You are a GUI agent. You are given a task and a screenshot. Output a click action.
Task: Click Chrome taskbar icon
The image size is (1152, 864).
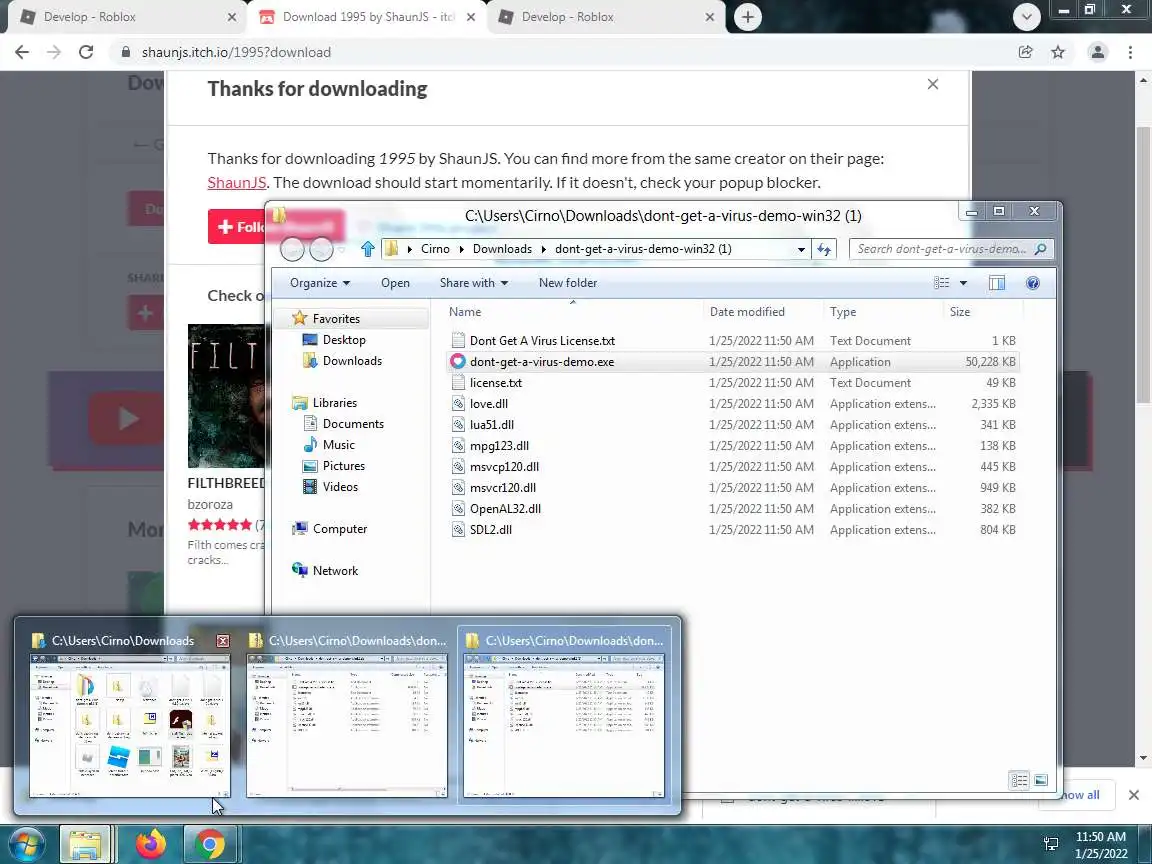point(209,844)
